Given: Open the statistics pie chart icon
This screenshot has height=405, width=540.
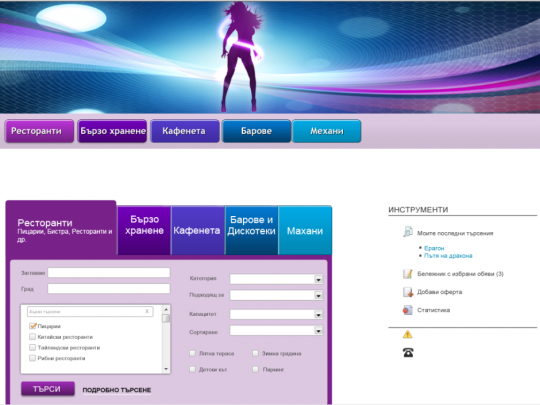Looking at the screenshot, I should (x=408, y=310).
